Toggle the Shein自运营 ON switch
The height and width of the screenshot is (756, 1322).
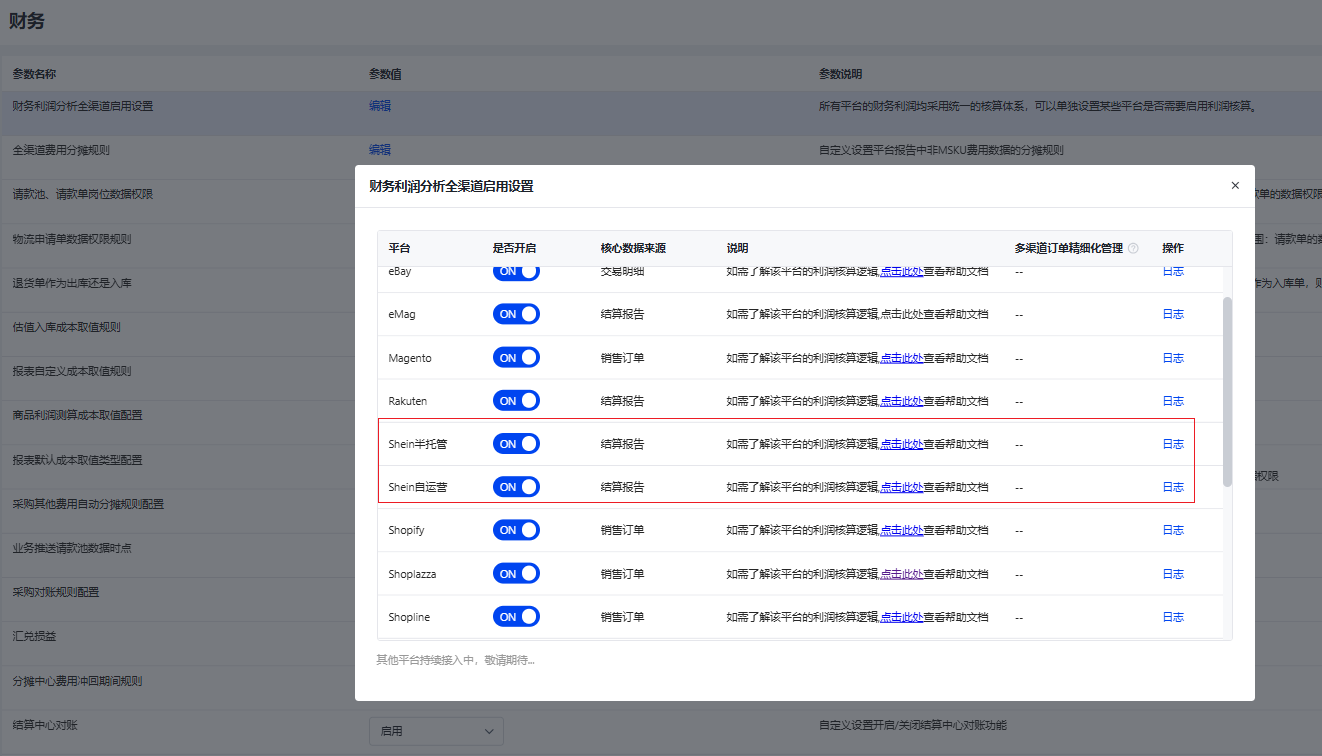(x=516, y=487)
